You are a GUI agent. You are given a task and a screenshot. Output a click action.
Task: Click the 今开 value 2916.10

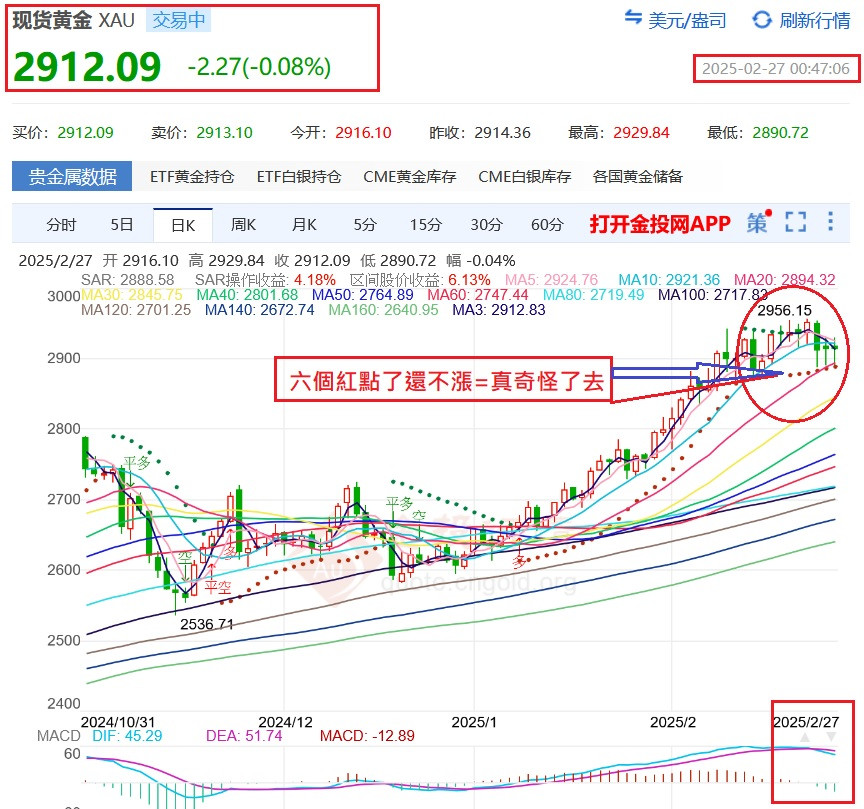click(x=363, y=133)
